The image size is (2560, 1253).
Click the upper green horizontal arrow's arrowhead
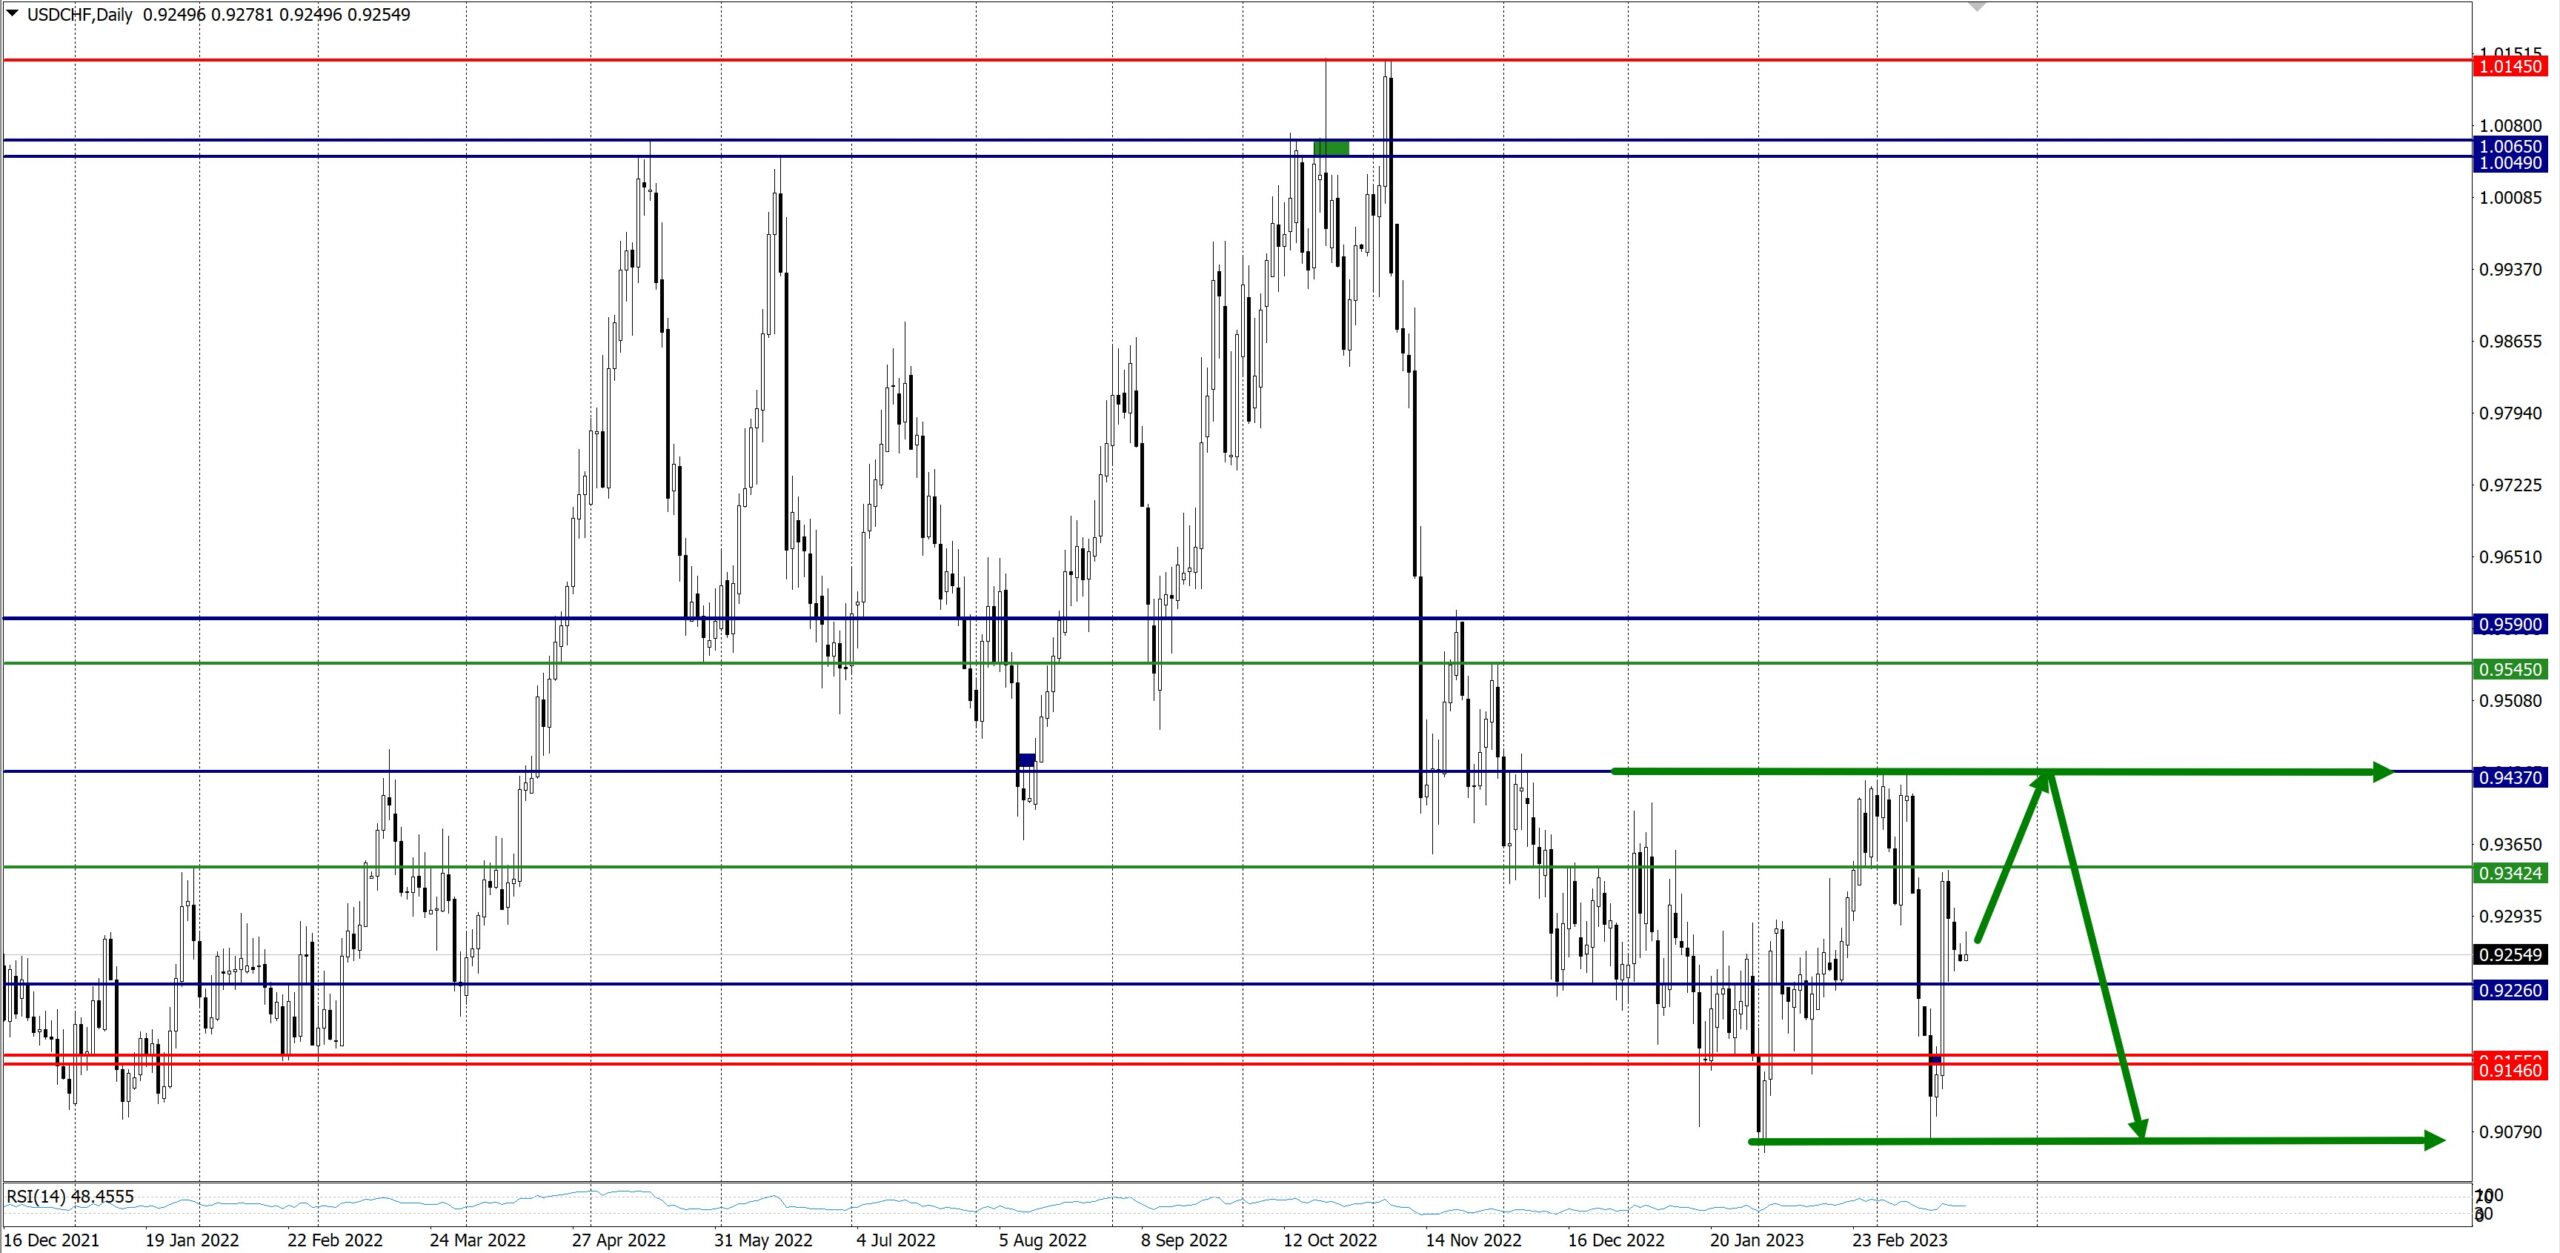click(2383, 772)
